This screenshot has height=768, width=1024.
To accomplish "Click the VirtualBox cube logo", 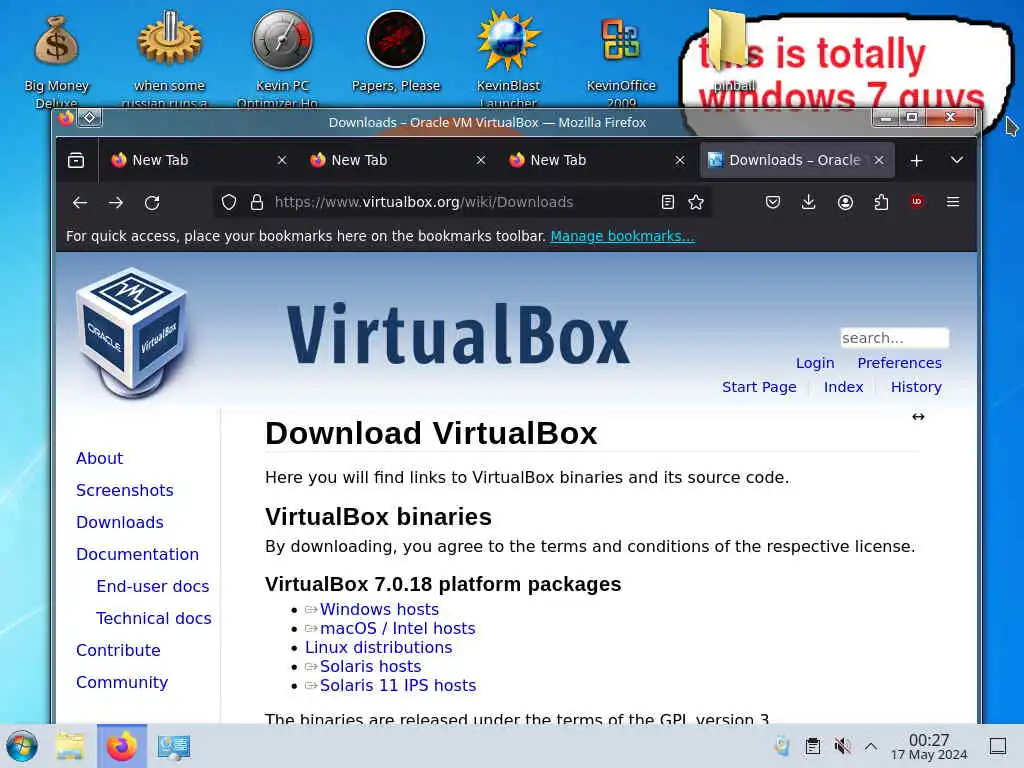I will click(x=133, y=334).
